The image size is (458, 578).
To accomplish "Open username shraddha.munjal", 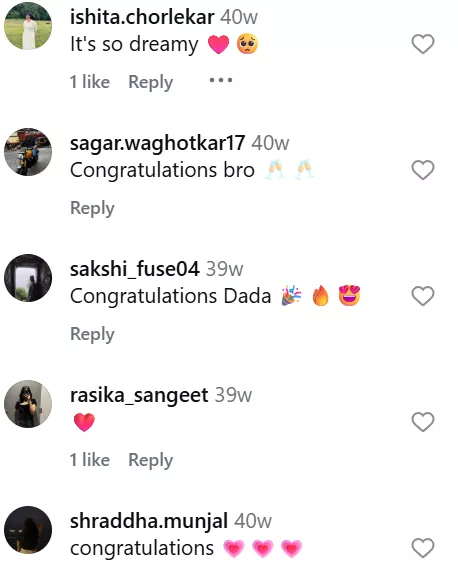I will (x=149, y=521).
